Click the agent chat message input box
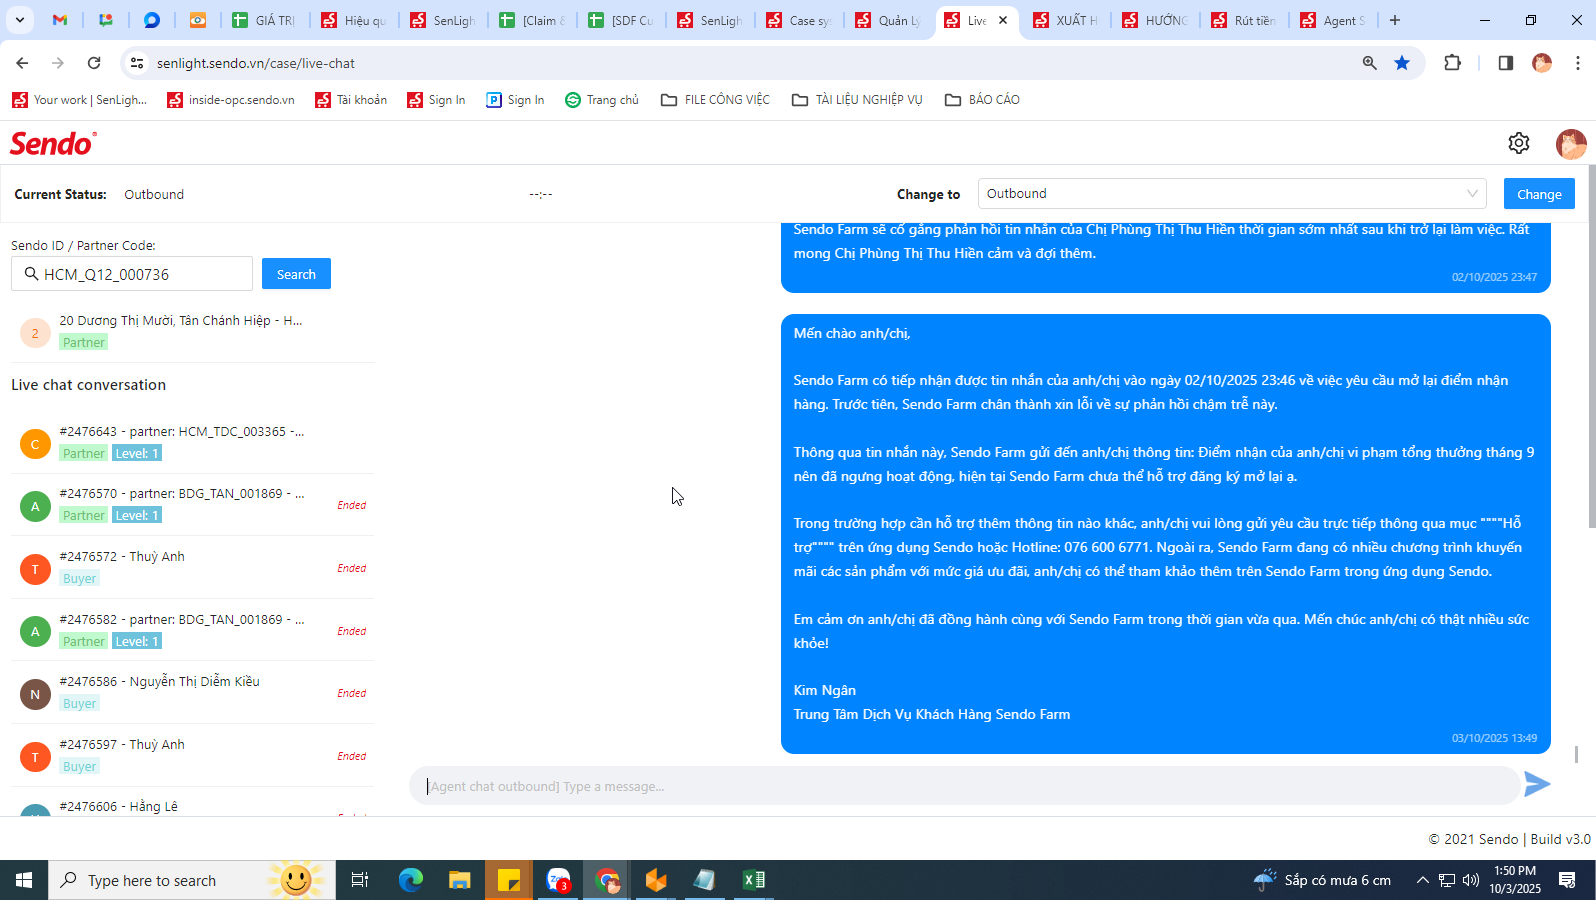Screen dimensions: 1596x900 tap(965, 786)
